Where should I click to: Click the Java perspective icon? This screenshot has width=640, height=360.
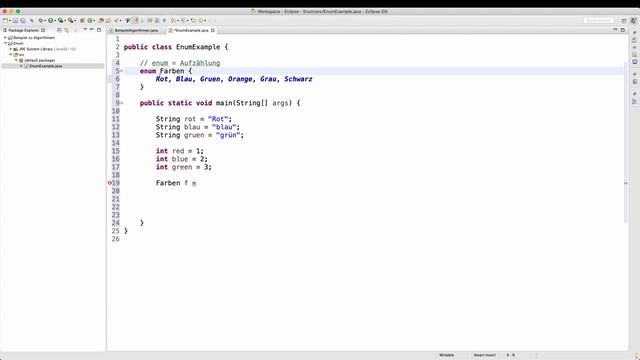click(x=633, y=20)
